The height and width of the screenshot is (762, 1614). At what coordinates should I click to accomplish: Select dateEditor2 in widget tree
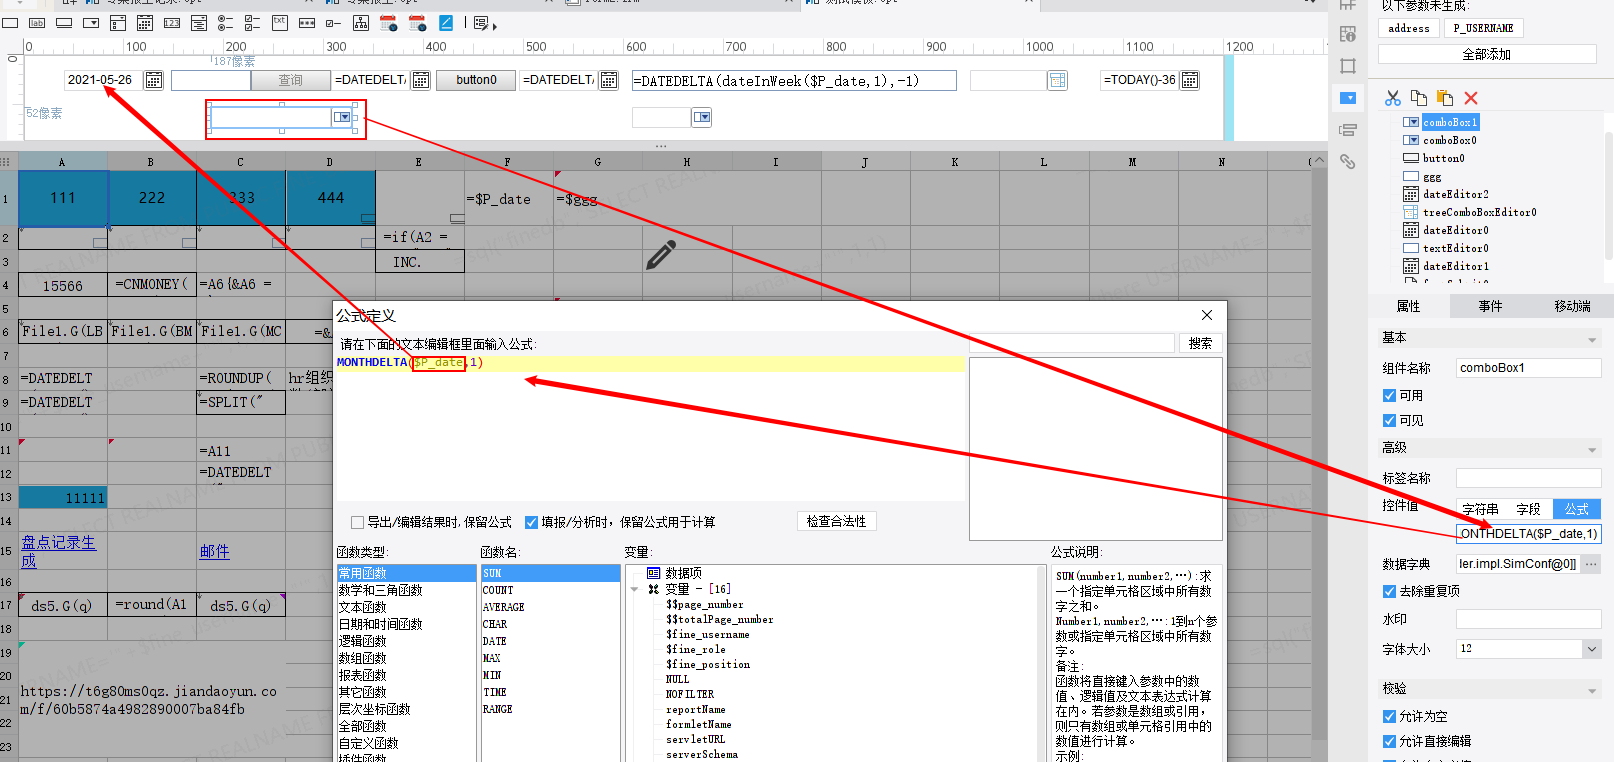click(1456, 194)
